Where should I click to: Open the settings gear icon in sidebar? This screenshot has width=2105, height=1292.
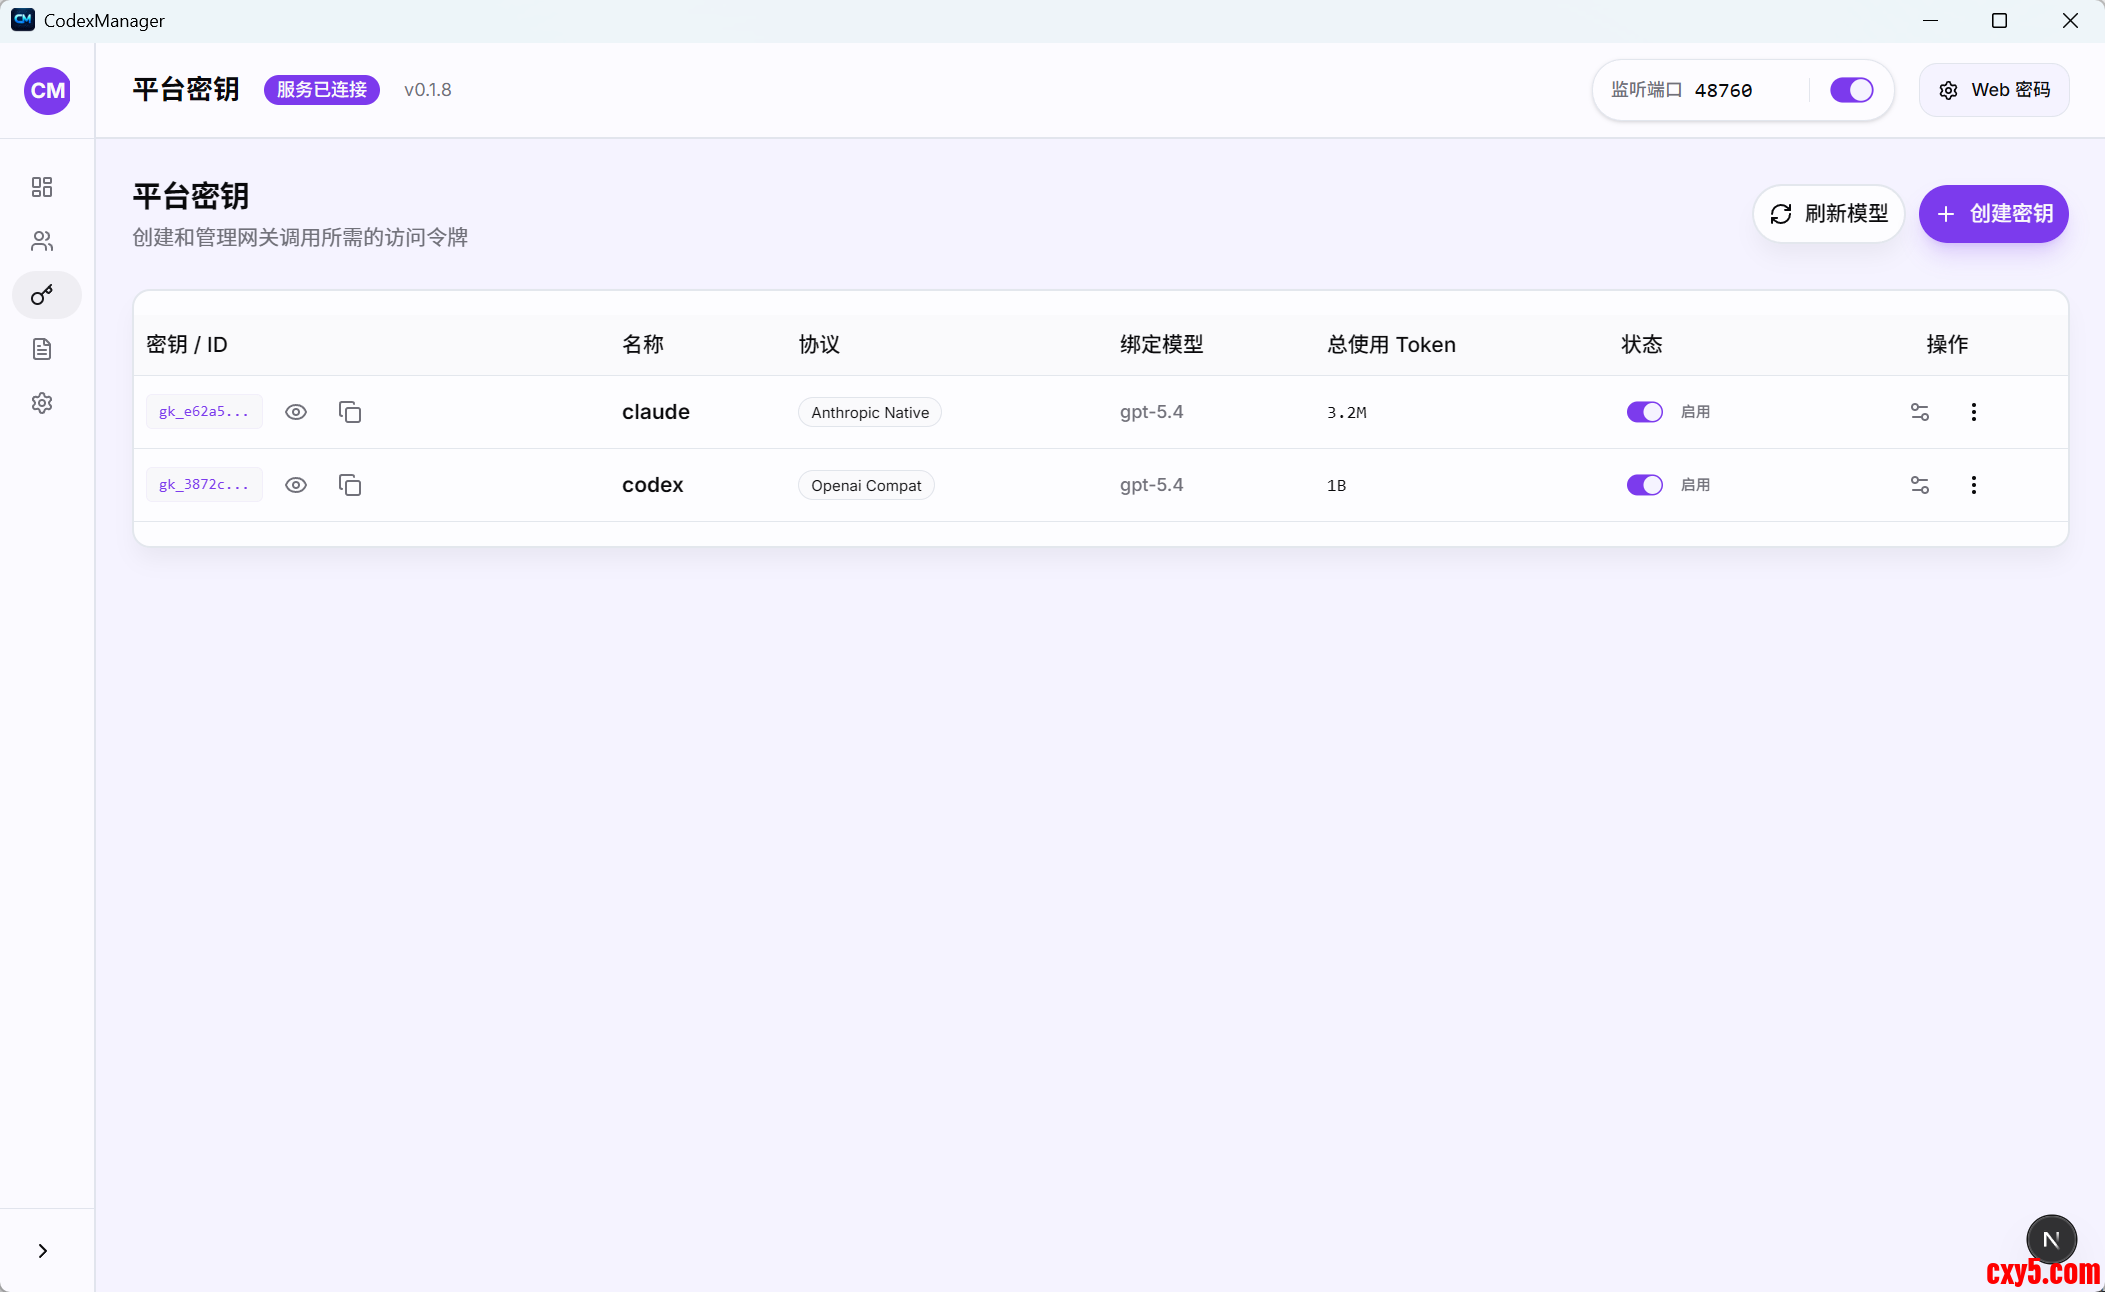pos(42,403)
